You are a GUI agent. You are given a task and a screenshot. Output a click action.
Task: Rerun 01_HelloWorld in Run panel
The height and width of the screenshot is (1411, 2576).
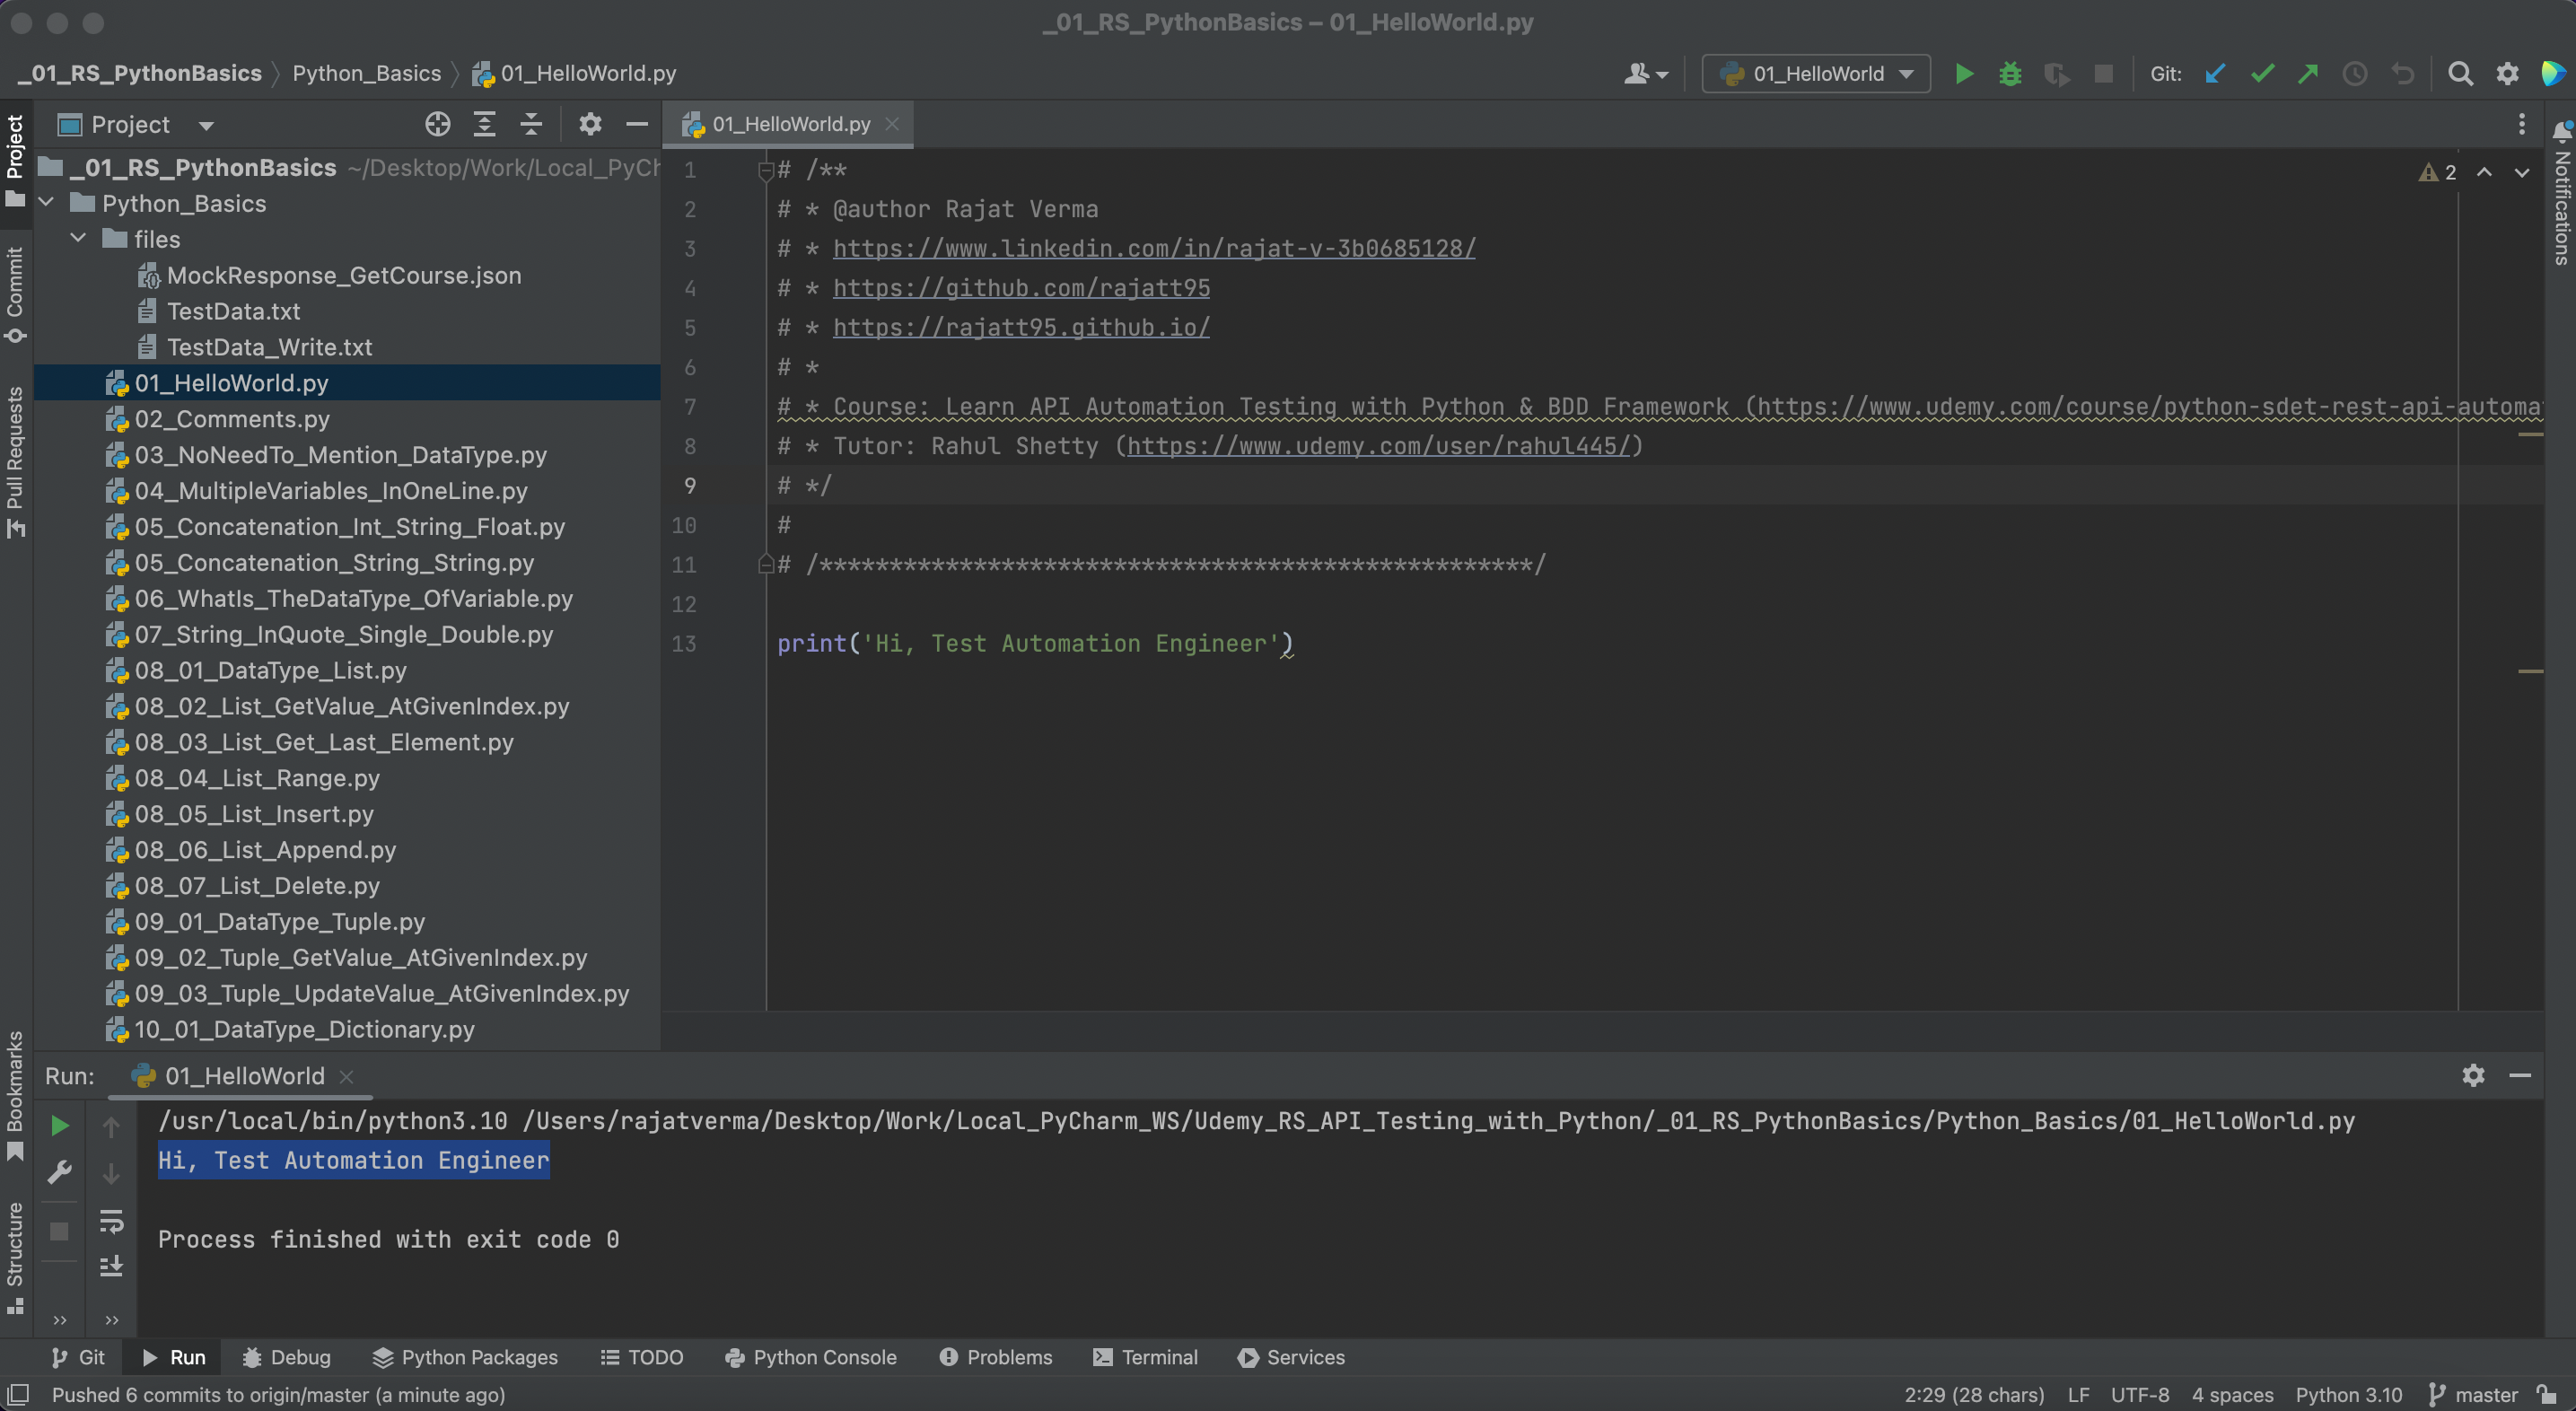pos(60,1125)
